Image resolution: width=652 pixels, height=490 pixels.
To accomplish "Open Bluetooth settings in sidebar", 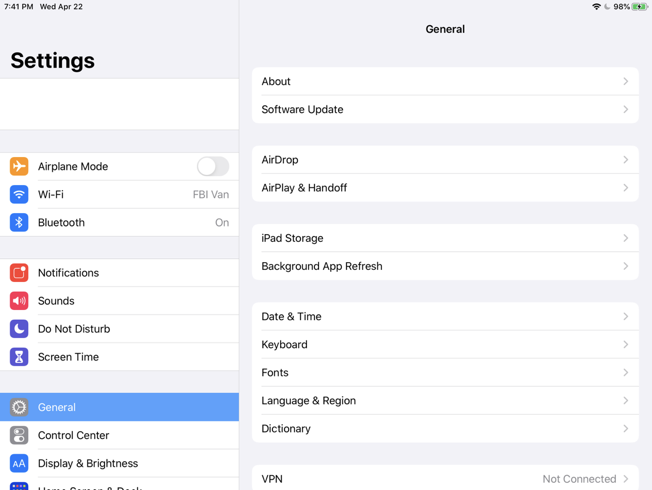I will pos(119,223).
